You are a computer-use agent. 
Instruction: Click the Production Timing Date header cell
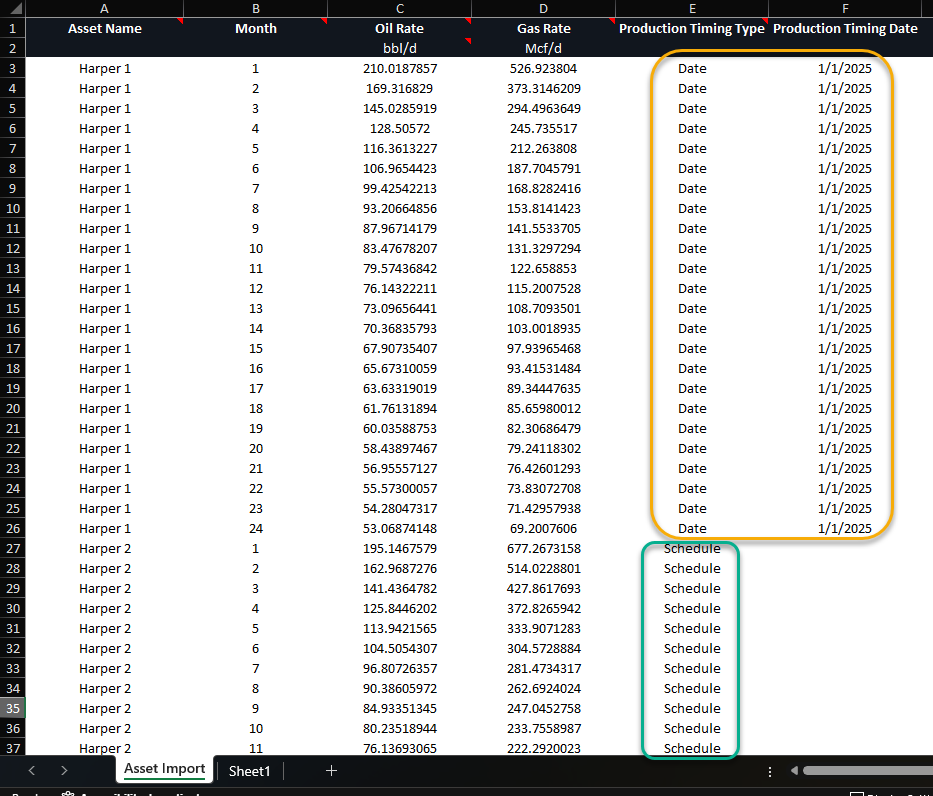point(845,29)
